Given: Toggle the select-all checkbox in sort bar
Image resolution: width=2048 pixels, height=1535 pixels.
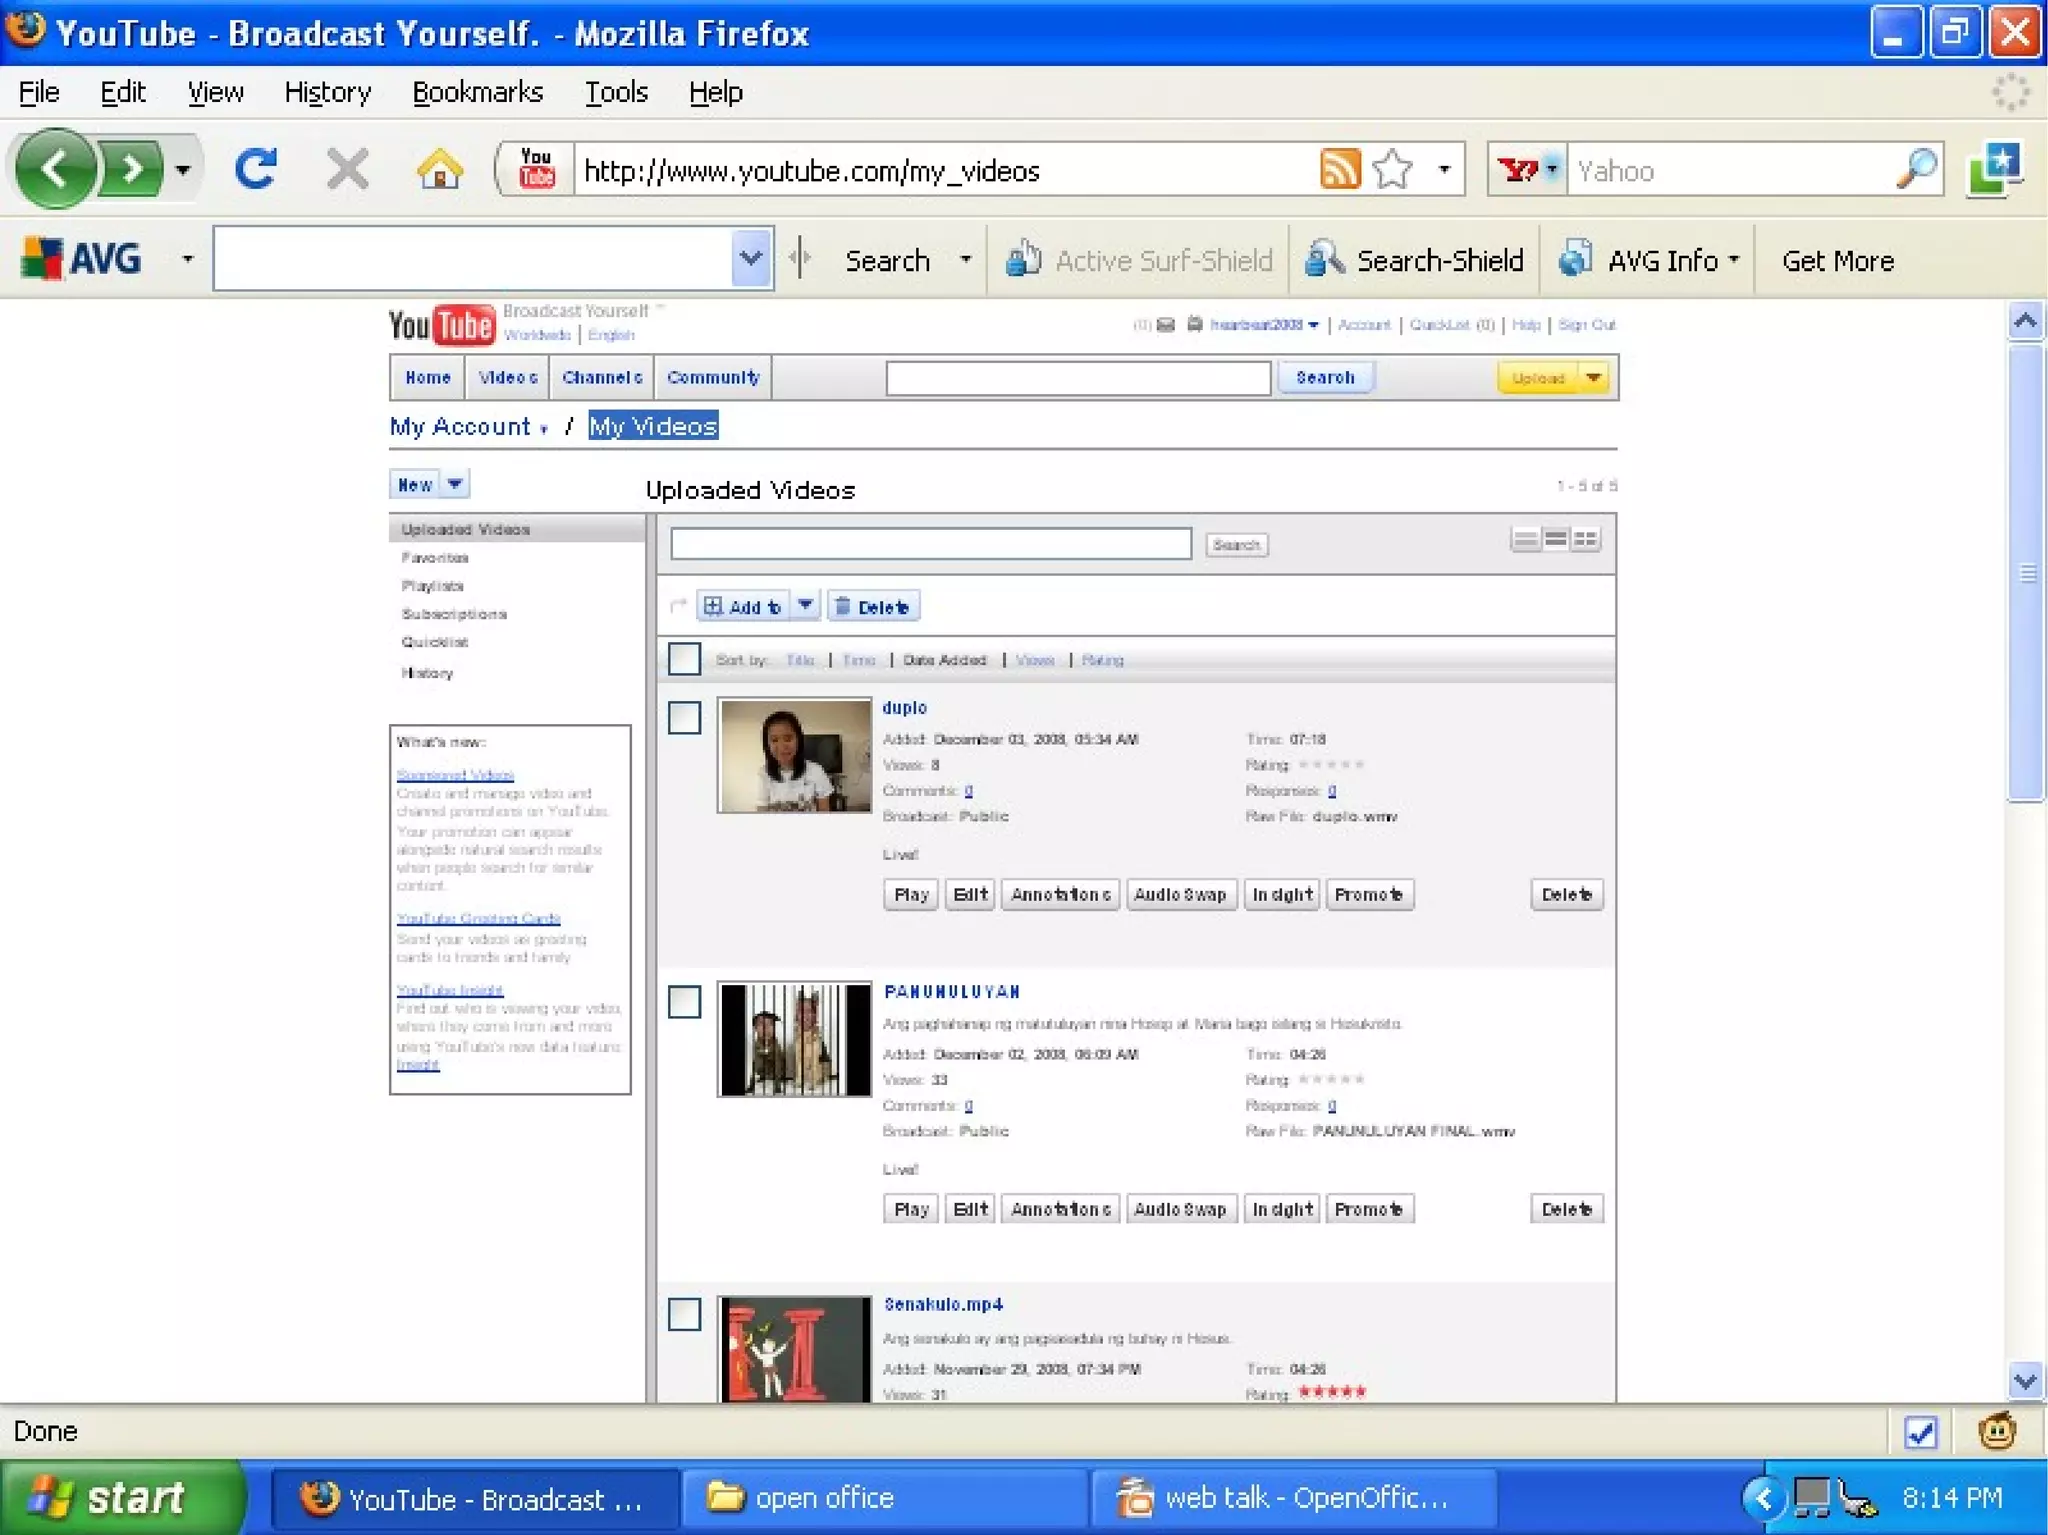Looking at the screenshot, I should pyautogui.click(x=684, y=659).
